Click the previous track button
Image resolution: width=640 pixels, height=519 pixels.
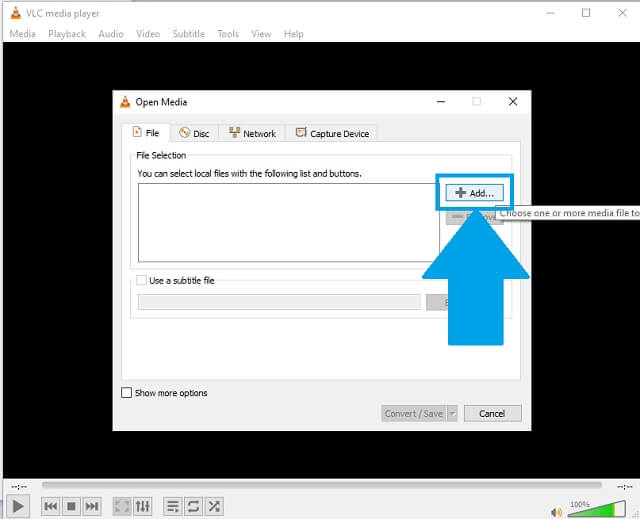(x=50, y=507)
